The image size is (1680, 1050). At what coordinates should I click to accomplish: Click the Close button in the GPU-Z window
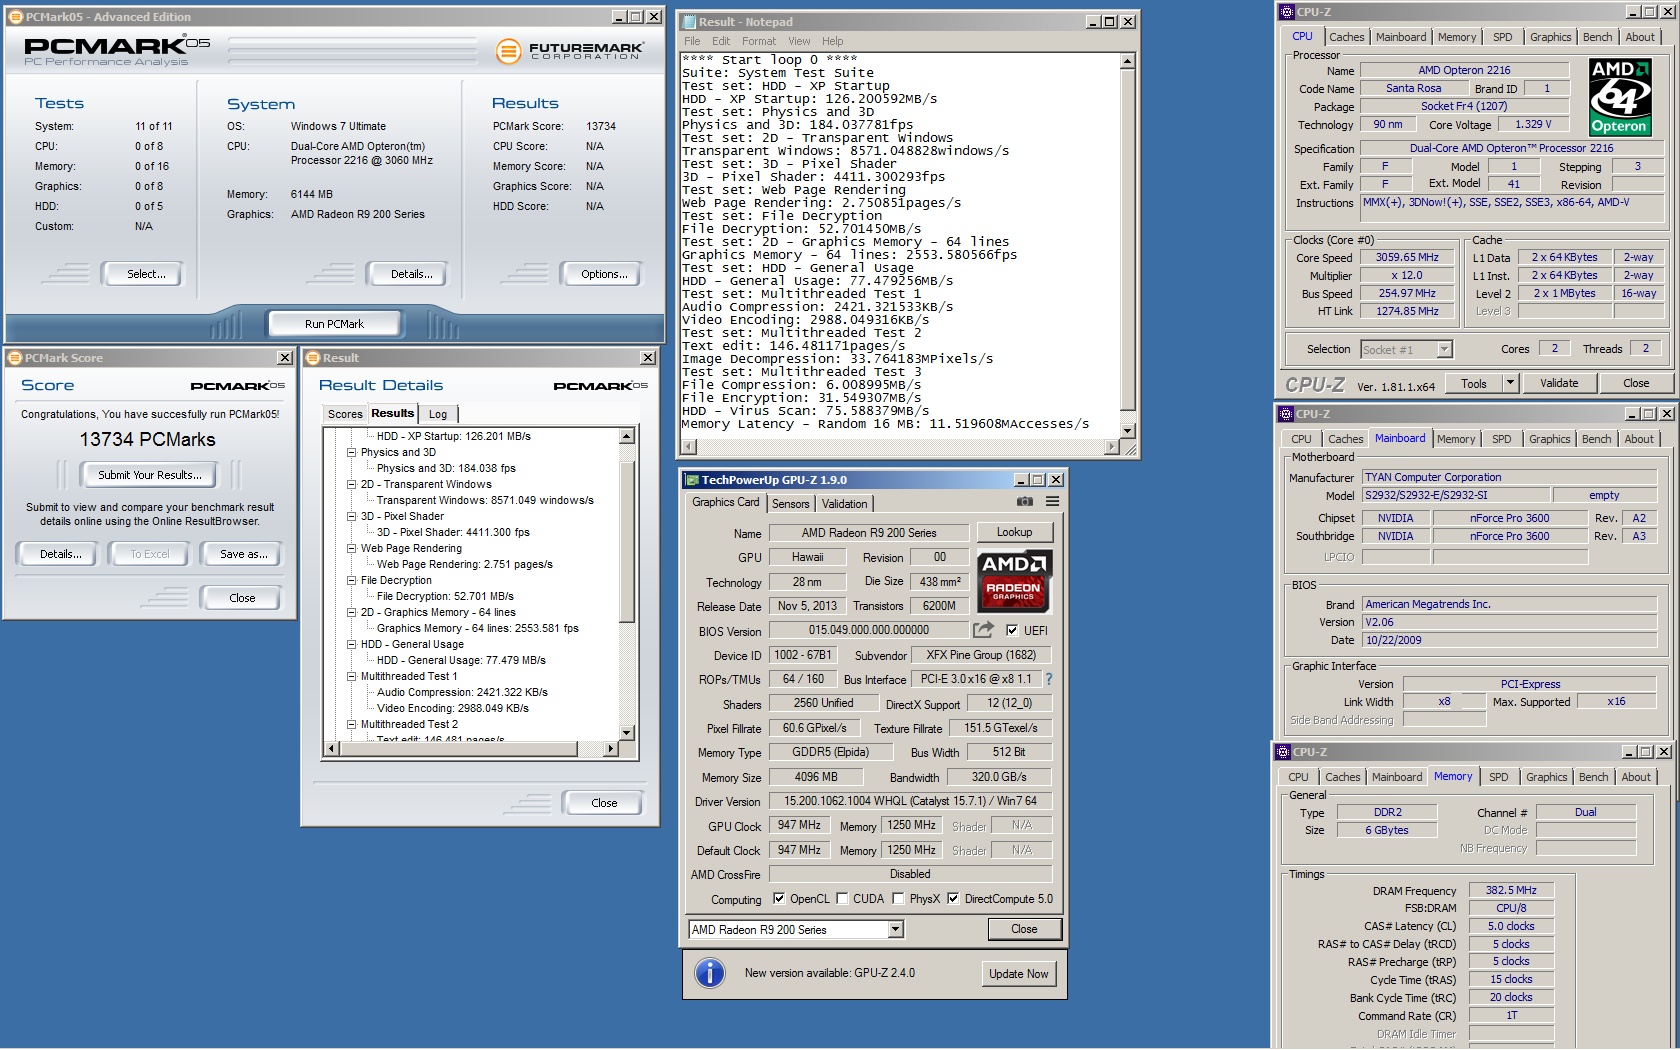(x=1024, y=929)
